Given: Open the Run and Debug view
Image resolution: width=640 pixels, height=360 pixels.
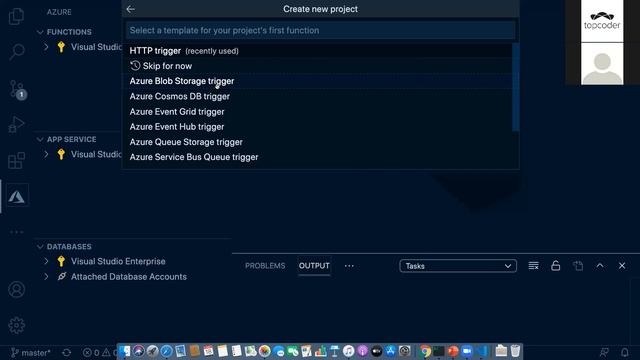Looking at the screenshot, I should pos(16,124).
